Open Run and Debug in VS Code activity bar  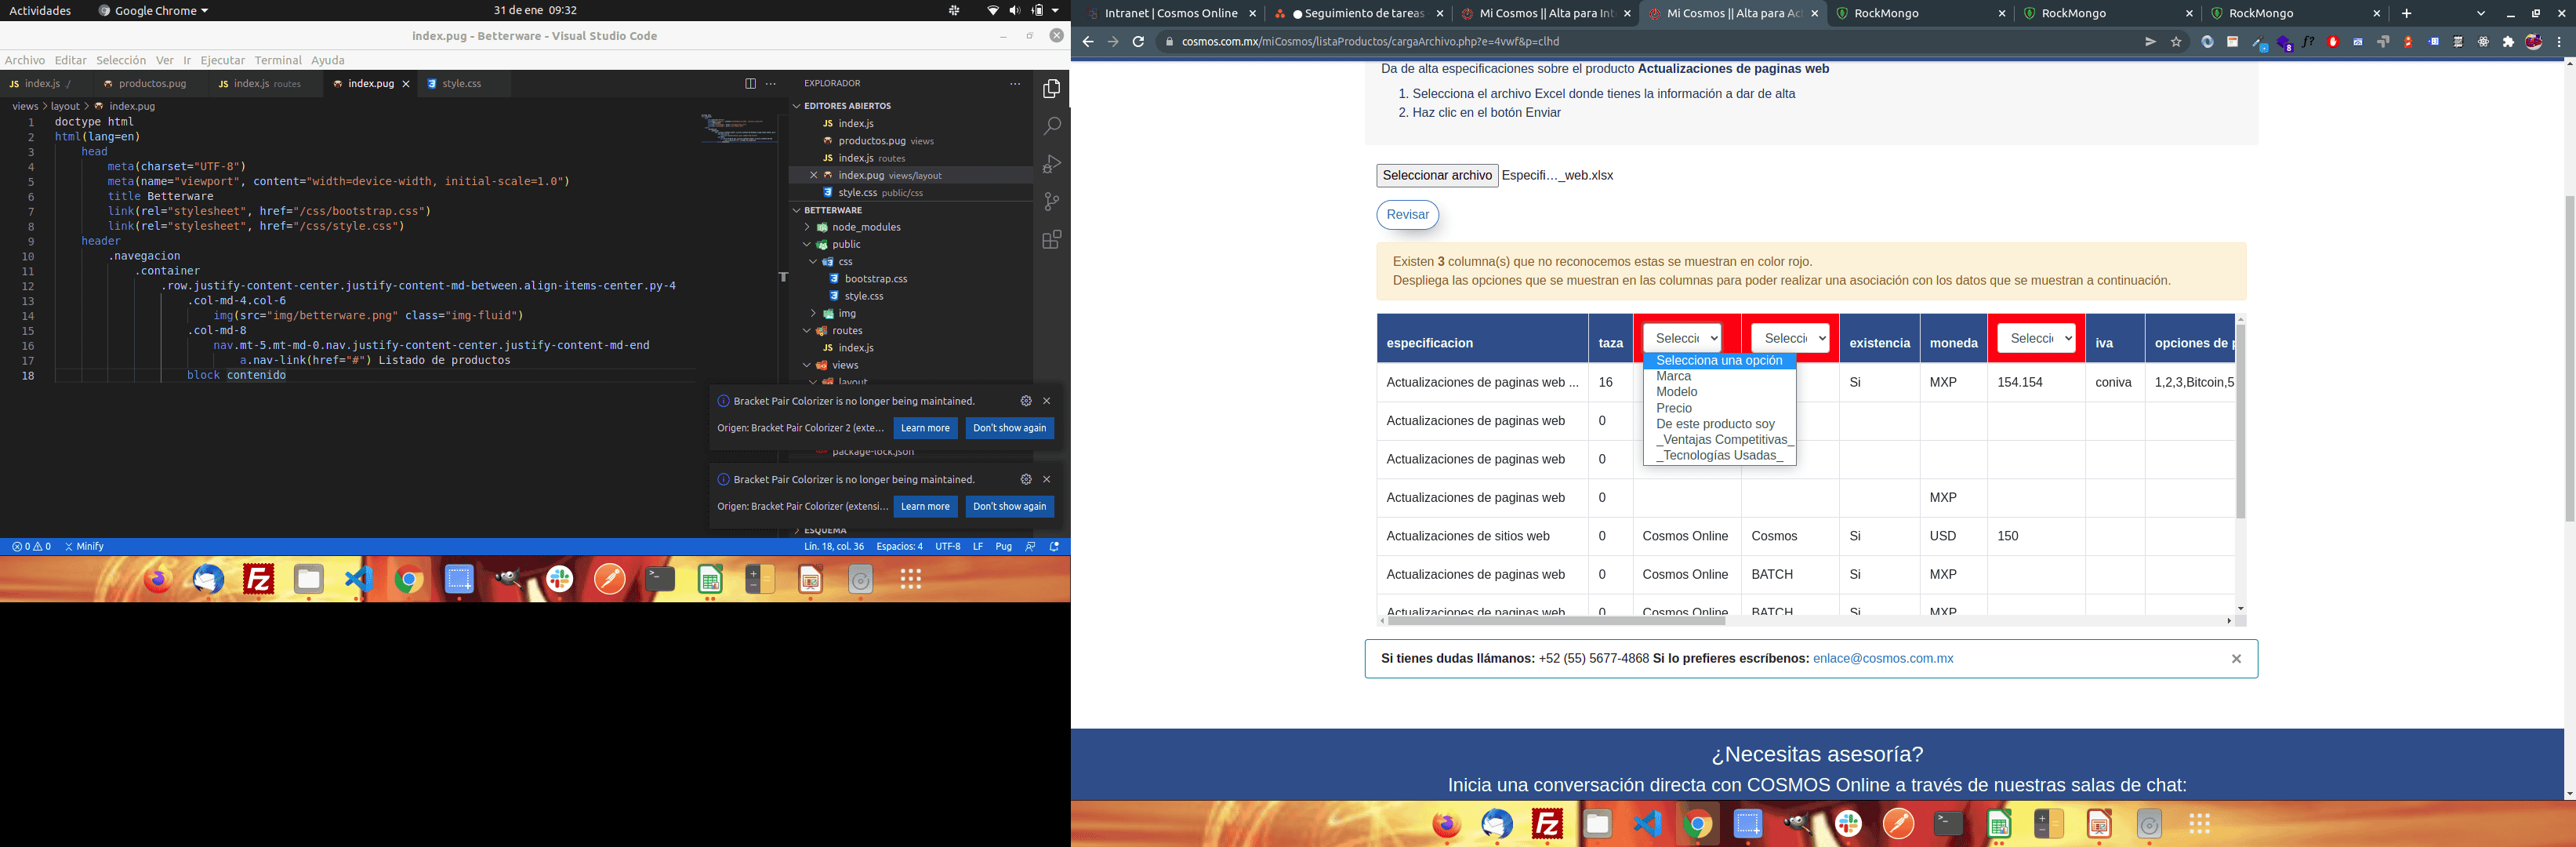click(1051, 164)
